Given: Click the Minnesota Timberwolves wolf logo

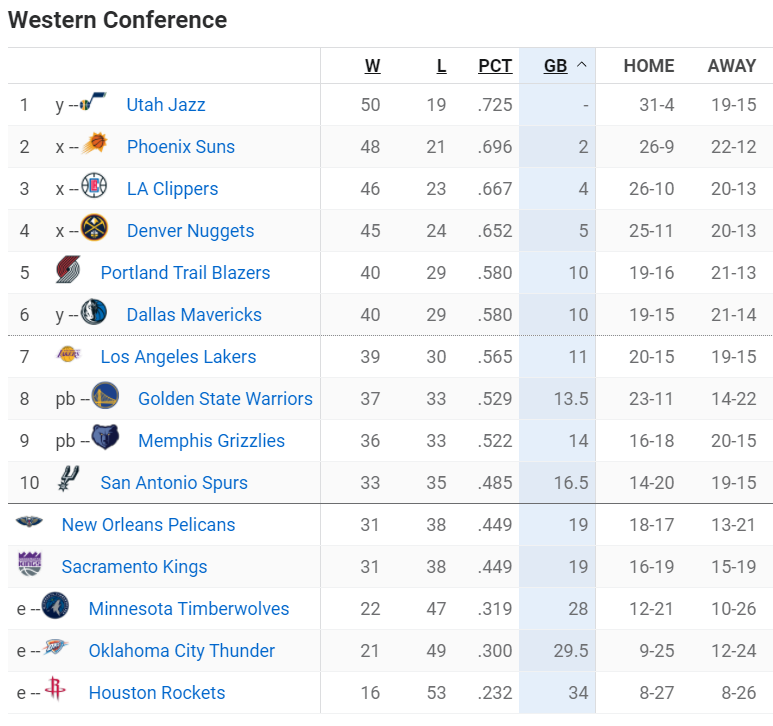Looking at the screenshot, I should coord(55,606).
